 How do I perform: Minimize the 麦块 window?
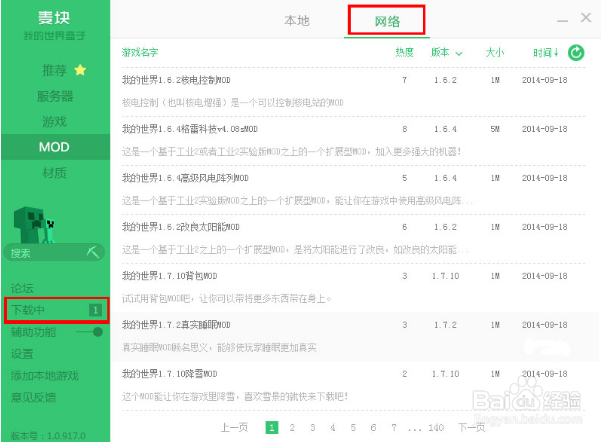[563, 20]
